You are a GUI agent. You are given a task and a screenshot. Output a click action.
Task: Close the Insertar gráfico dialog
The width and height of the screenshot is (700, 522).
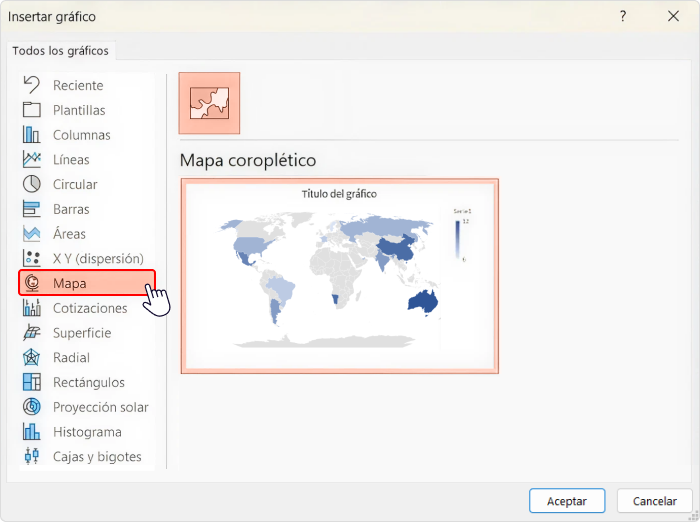[673, 17]
